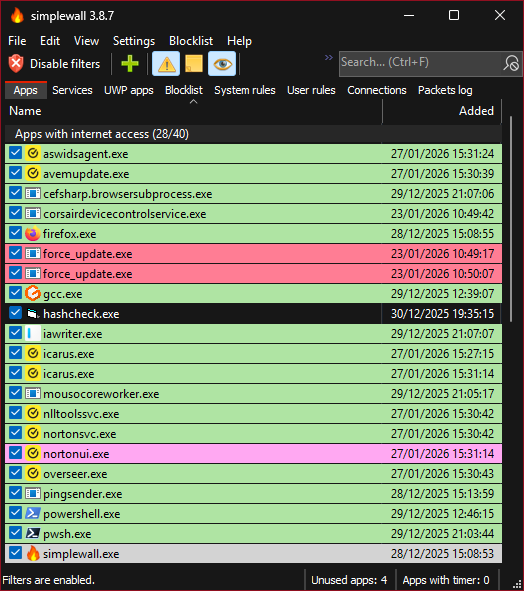Switch to the Blocklist tab

click(184, 90)
